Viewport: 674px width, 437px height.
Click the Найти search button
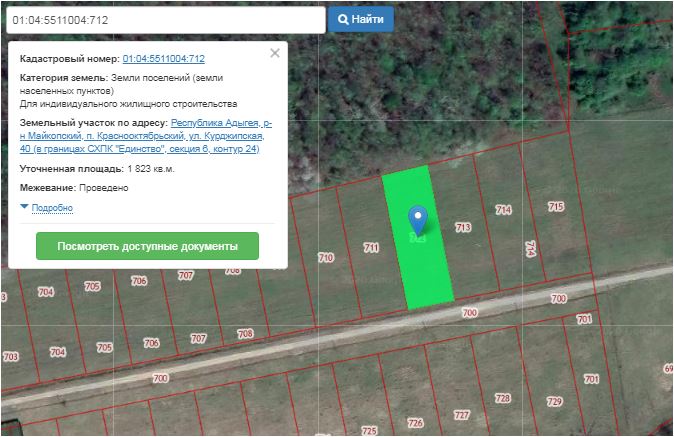pos(361,19)
